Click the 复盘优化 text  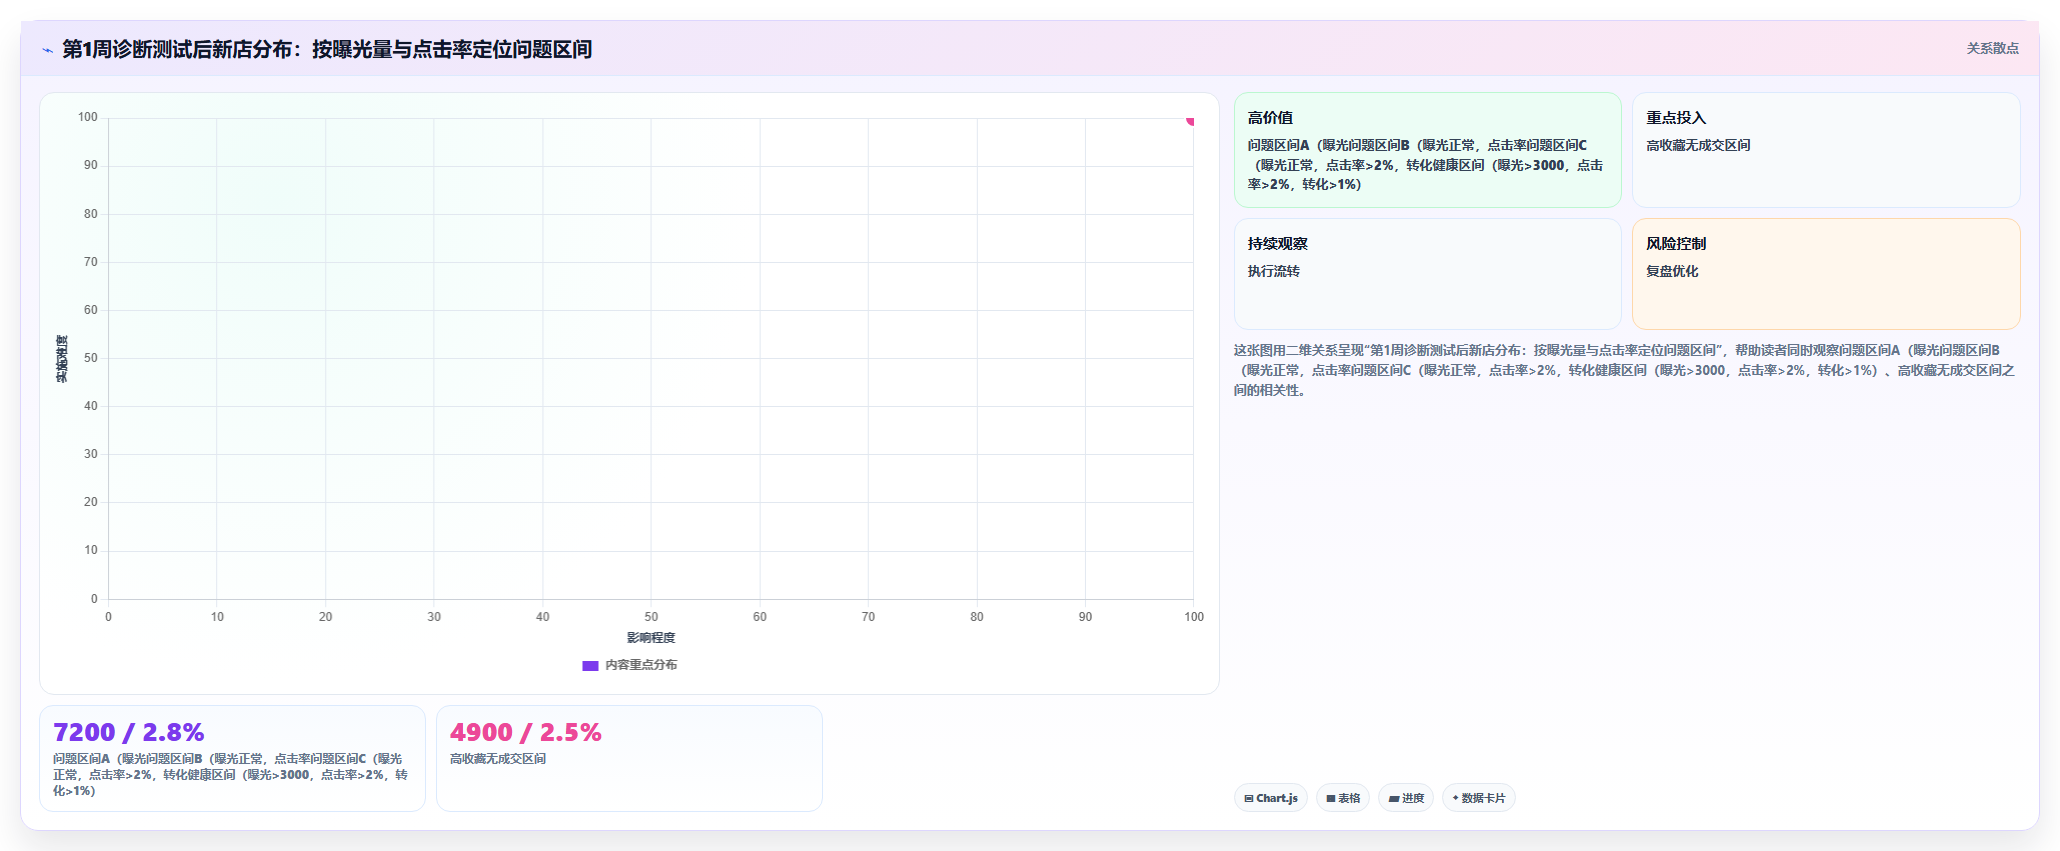[x=1672, y=272]
